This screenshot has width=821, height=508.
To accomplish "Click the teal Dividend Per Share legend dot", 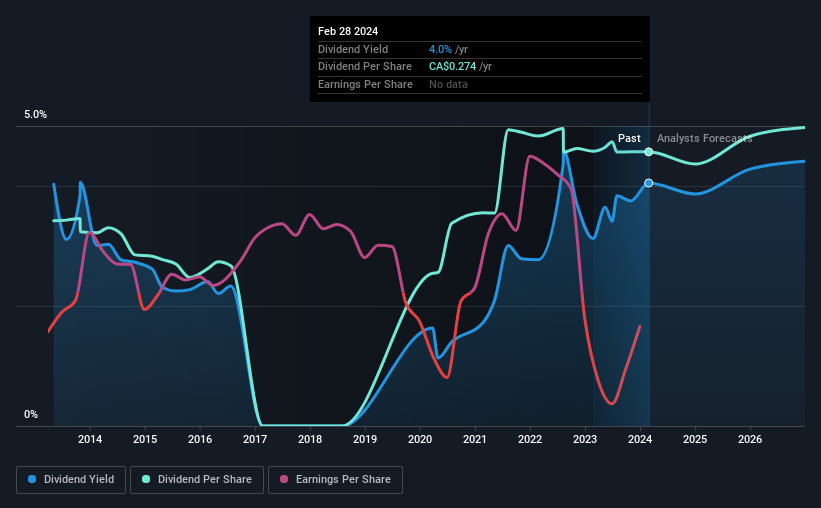I will 146,479.
